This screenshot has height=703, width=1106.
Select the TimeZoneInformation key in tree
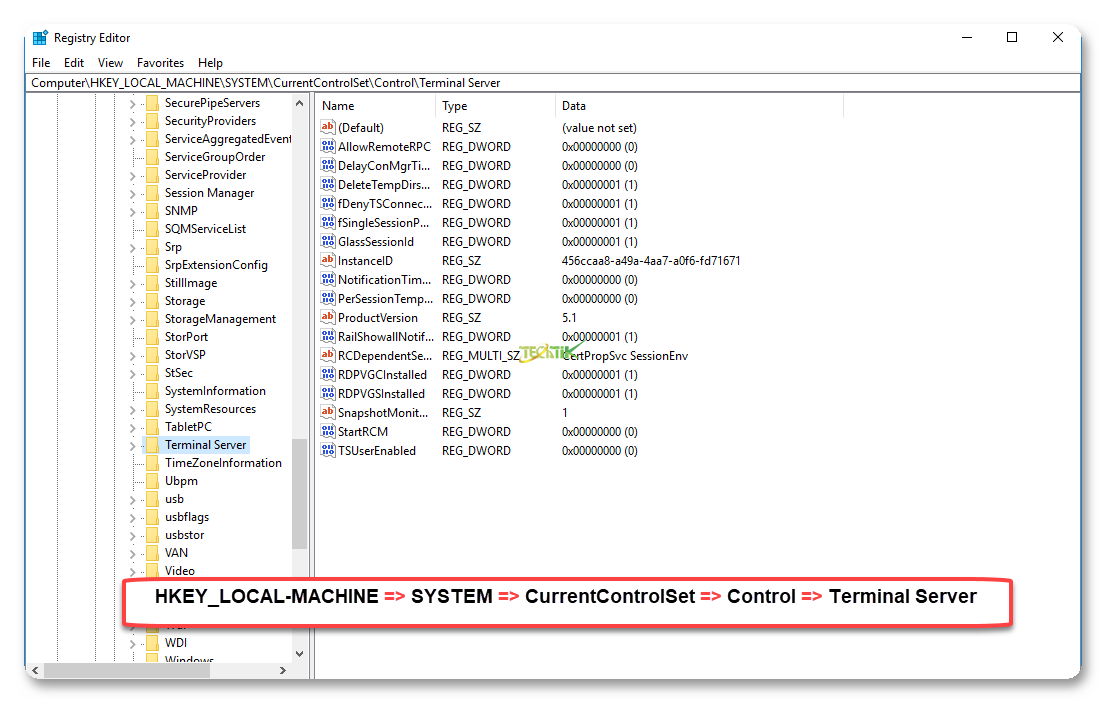coord(223,463)
